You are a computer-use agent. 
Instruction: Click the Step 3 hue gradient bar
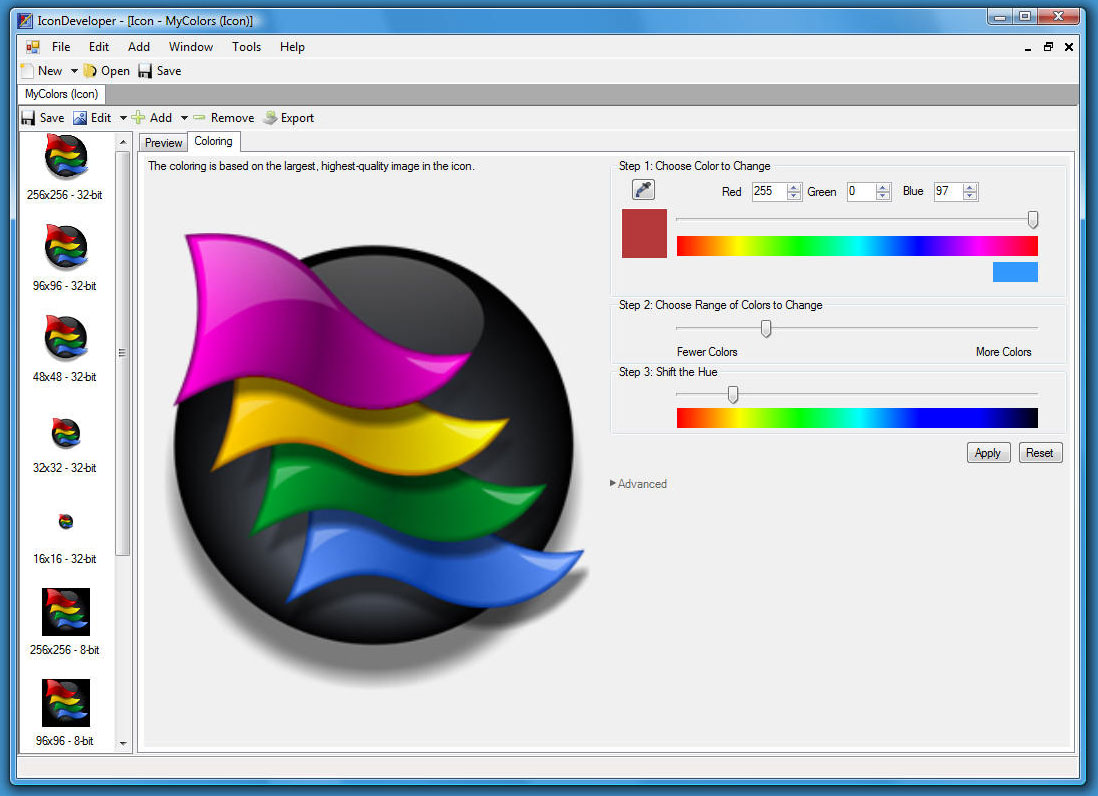pos(857,418)
